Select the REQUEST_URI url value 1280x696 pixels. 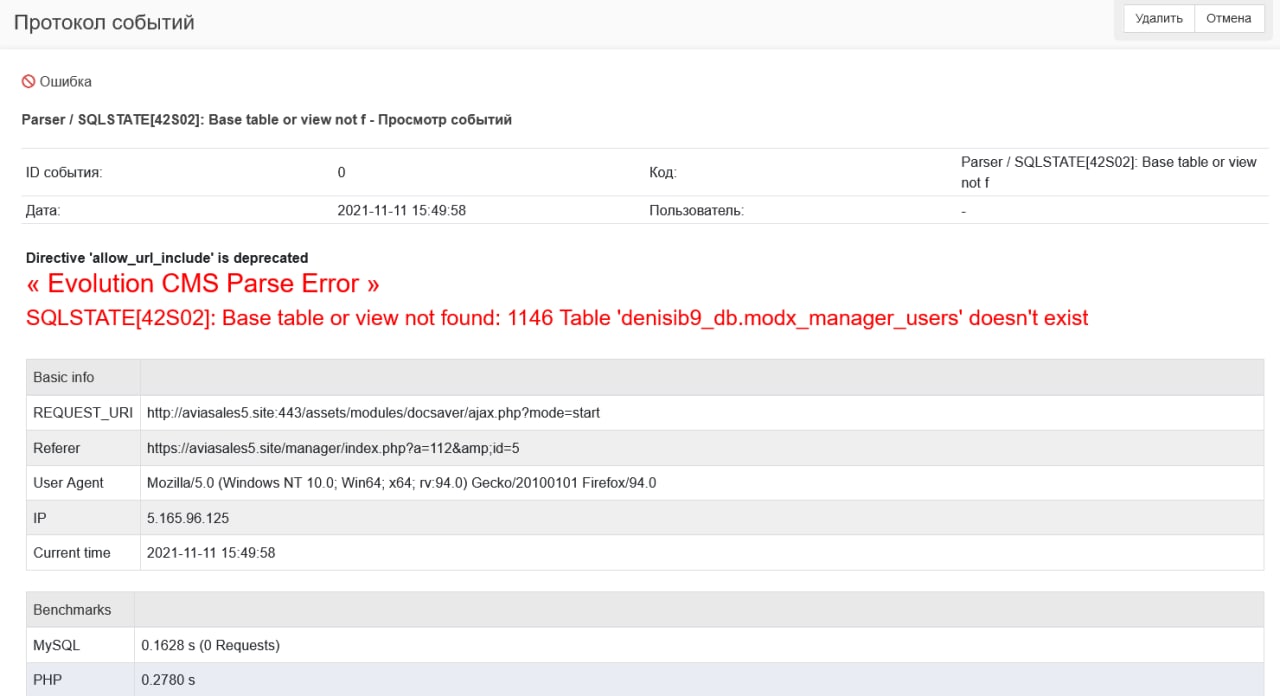pos(373,412)
